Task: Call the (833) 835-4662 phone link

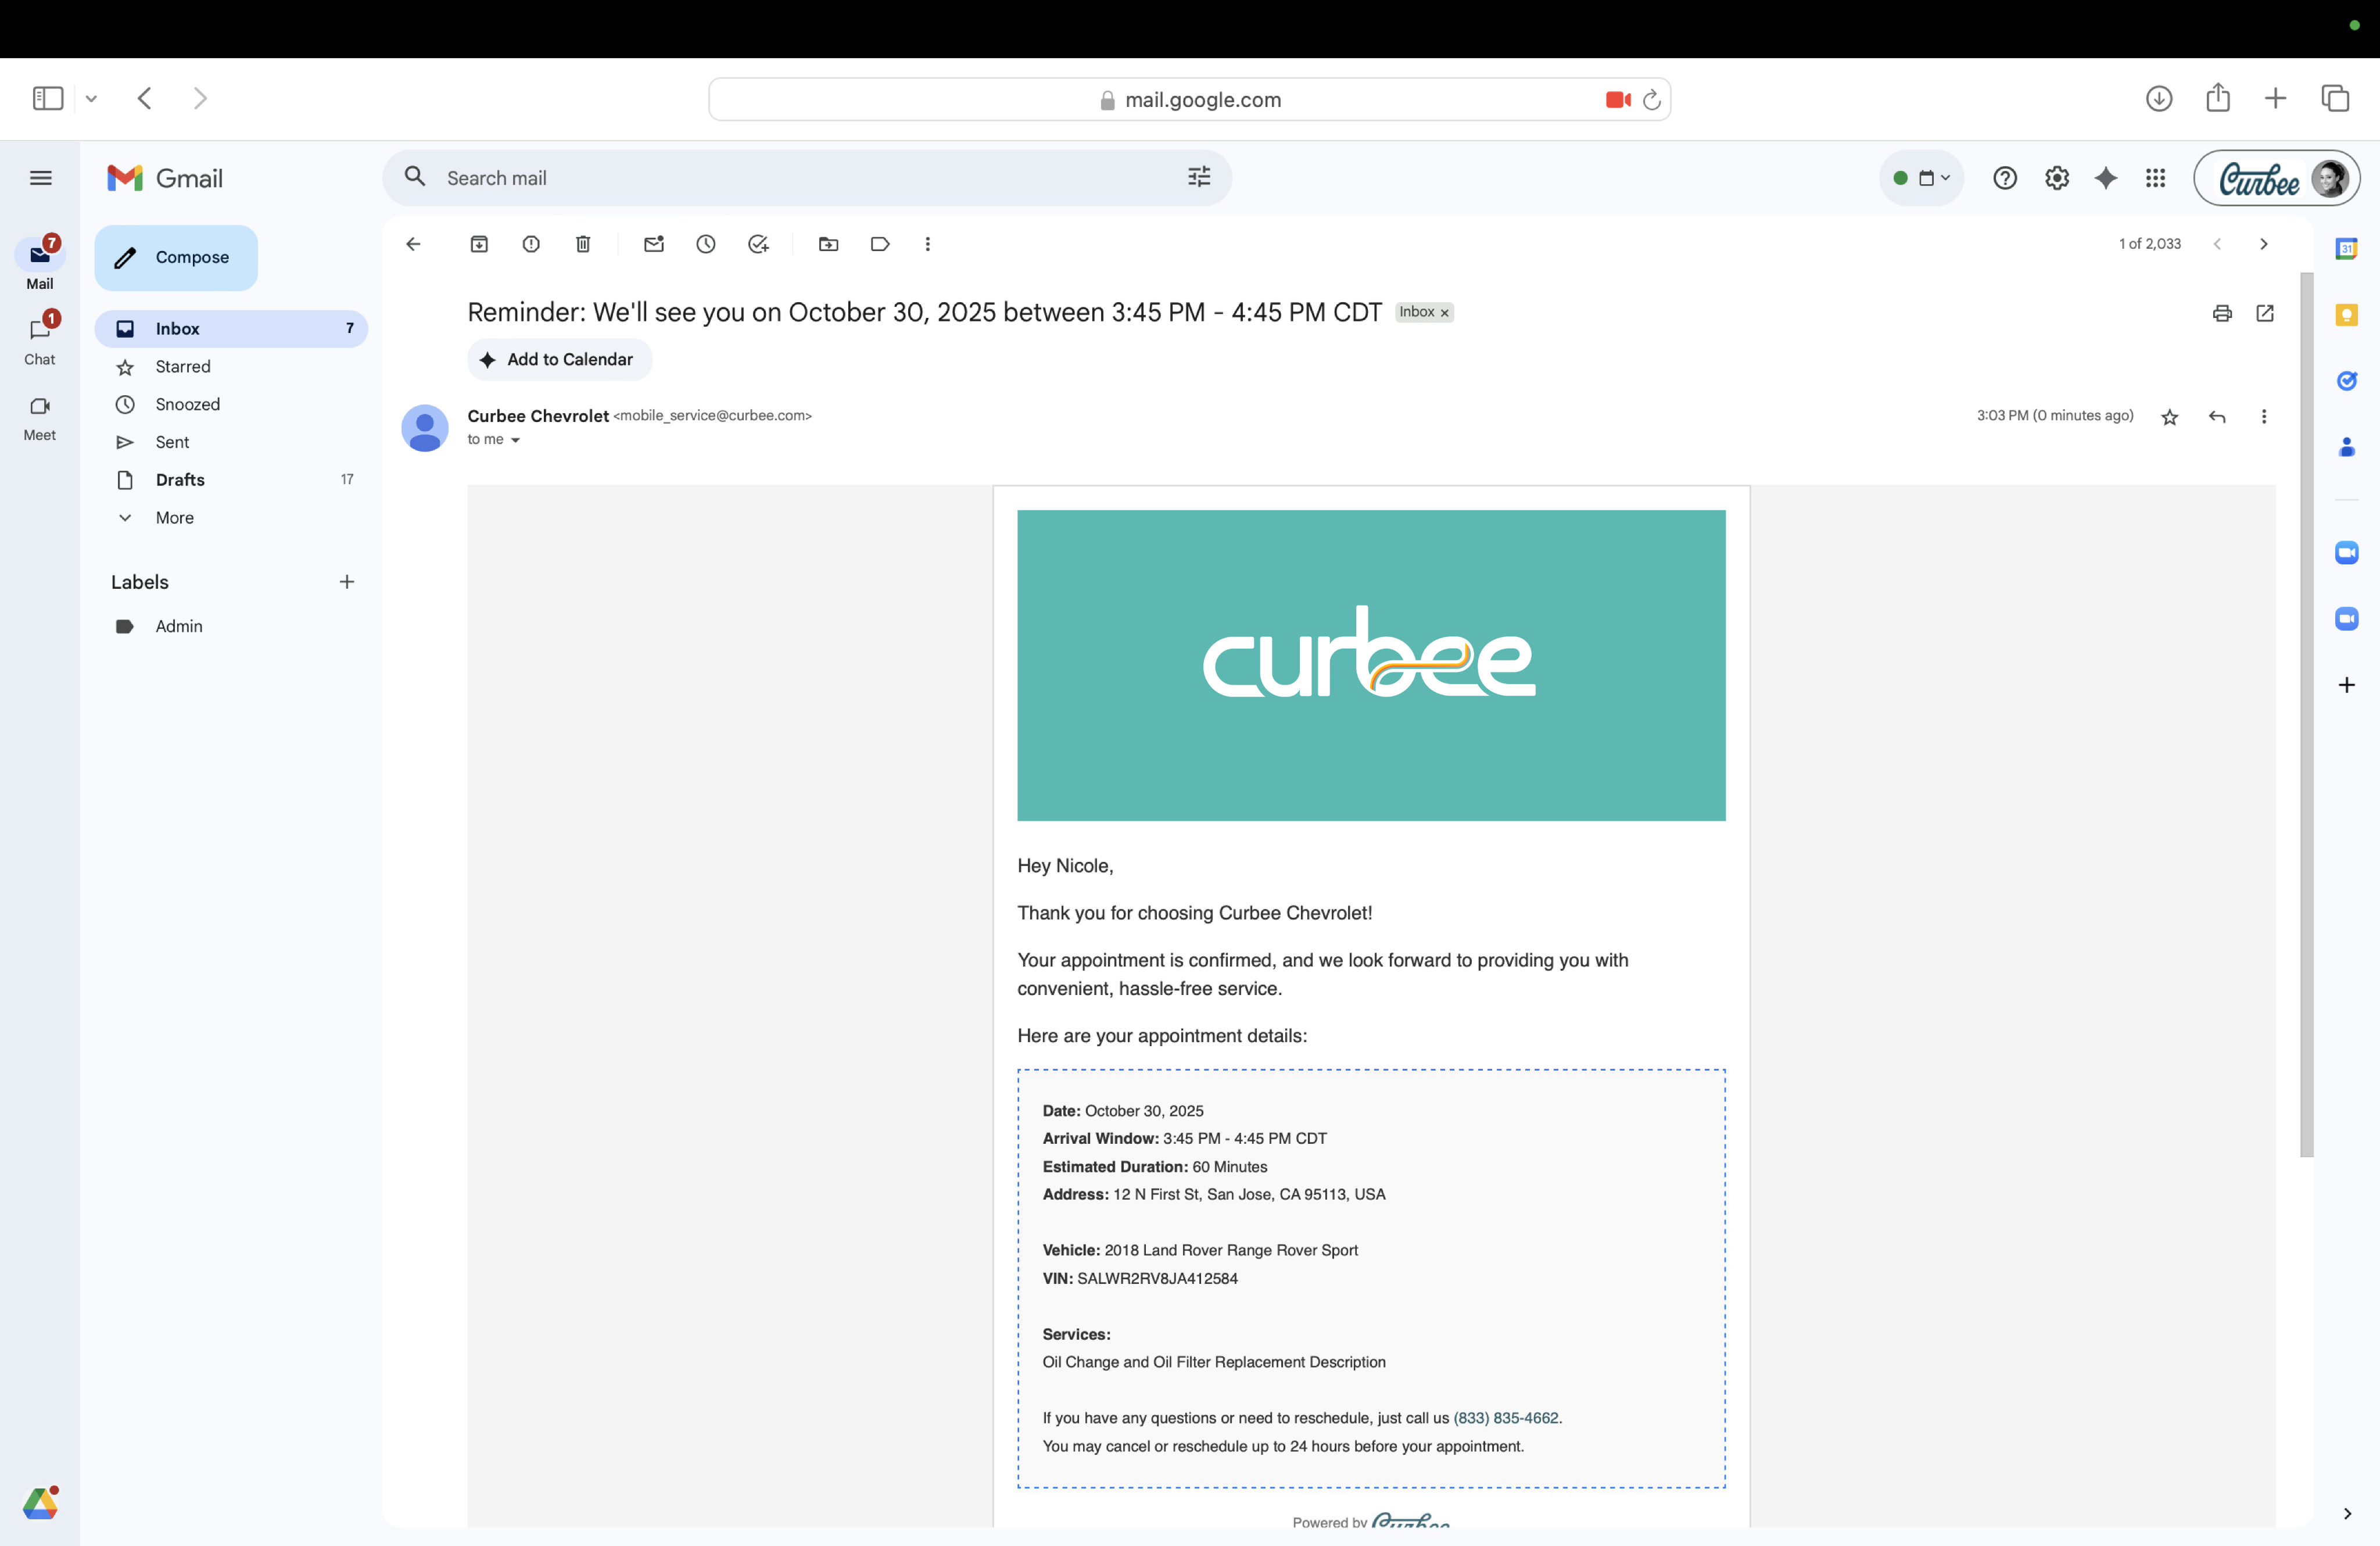Action: (1505, 1418)
